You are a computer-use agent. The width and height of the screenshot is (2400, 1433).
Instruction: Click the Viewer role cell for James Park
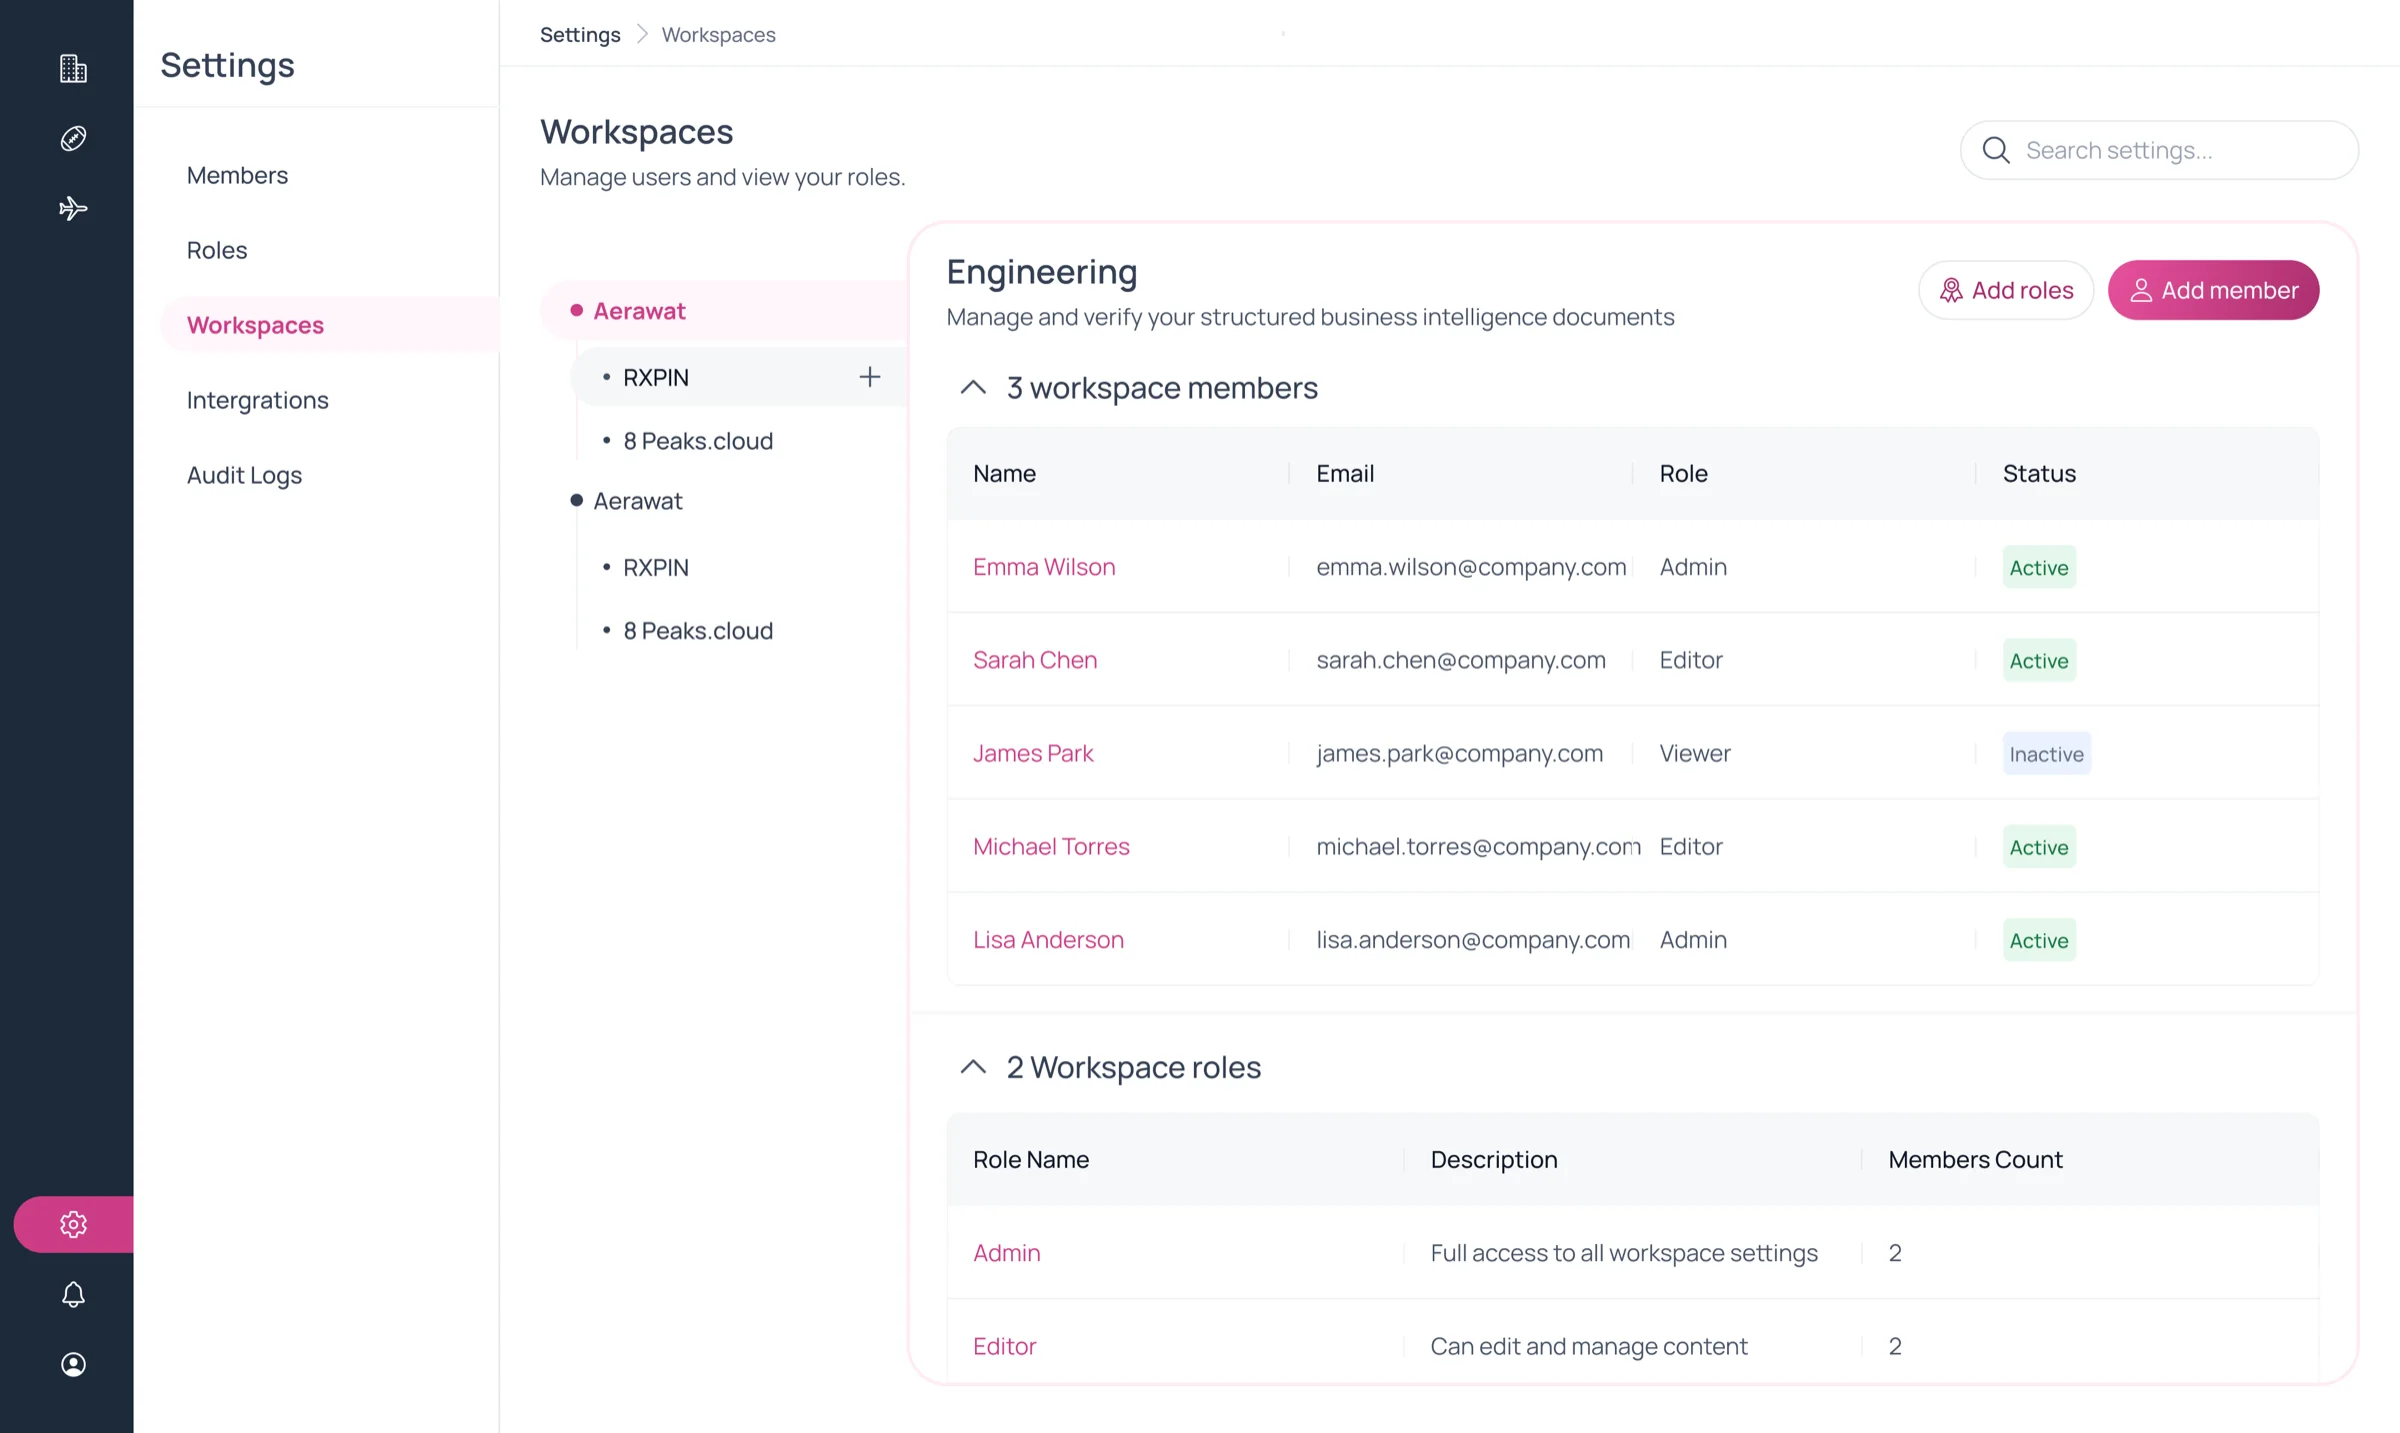(1695, 753)
